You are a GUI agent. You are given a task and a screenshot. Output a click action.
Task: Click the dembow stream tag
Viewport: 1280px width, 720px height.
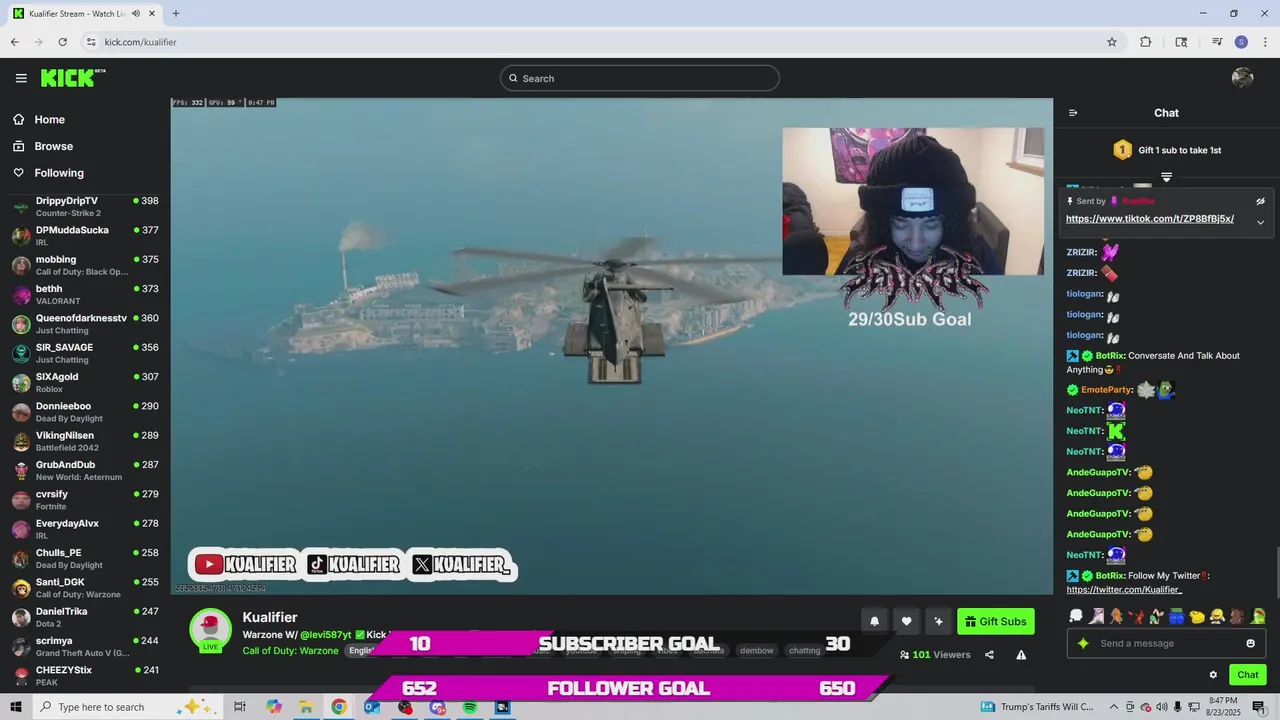click(756, 651)
